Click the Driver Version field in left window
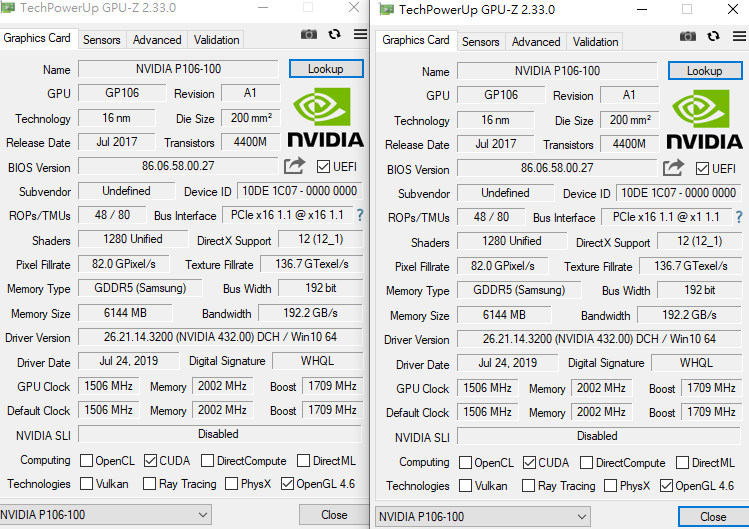The height and width of the screenshot is (529, 749). (x=220, y=337)
